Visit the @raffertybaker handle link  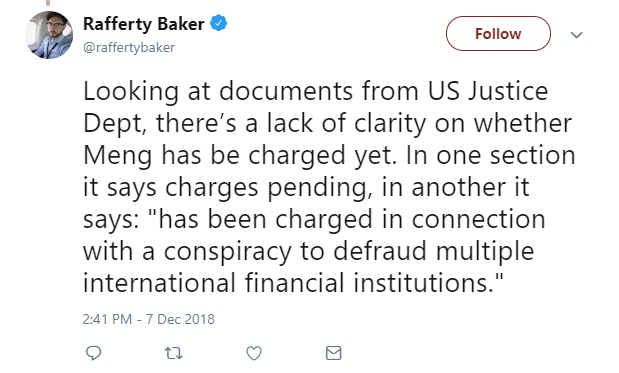[x=129, y=47]
